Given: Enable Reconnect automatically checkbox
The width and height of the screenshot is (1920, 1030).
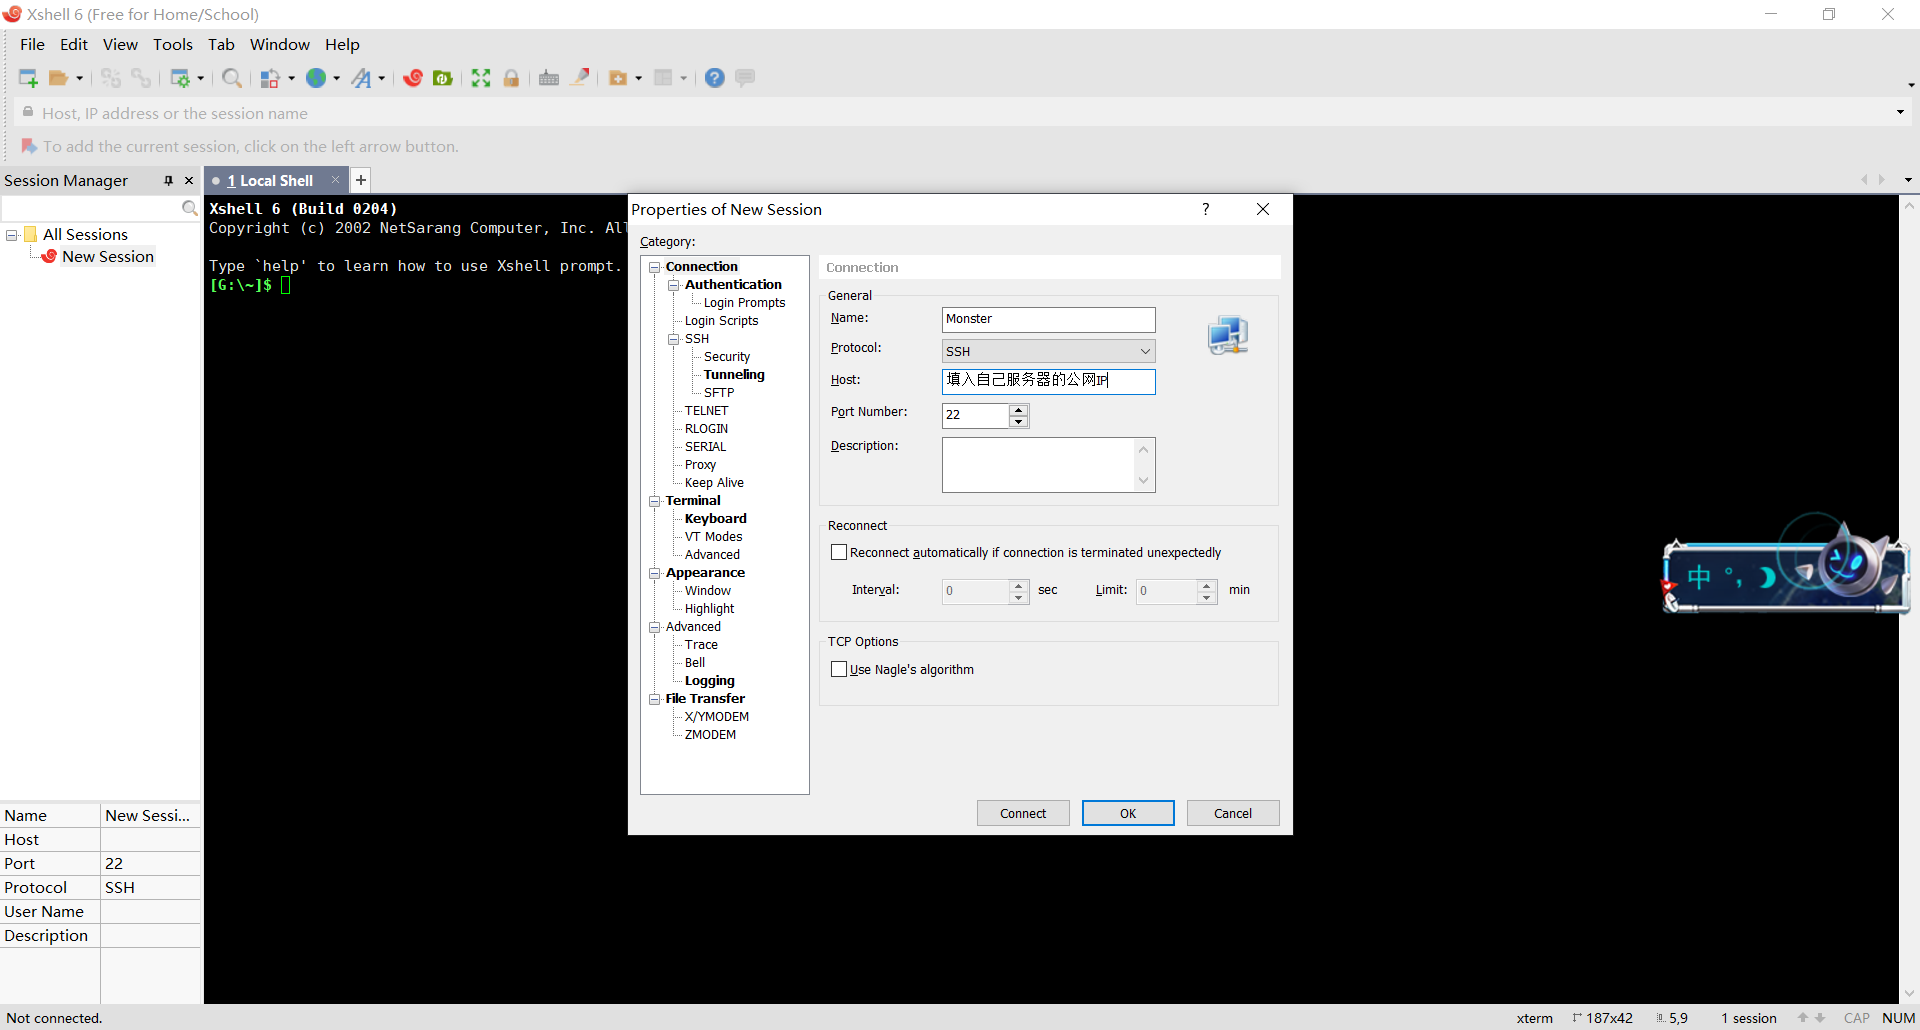Looking at the screenshot, I should coord(839,552).
